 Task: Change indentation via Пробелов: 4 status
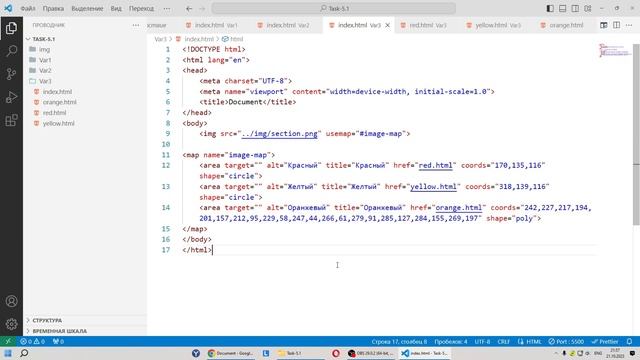(451, 342)
